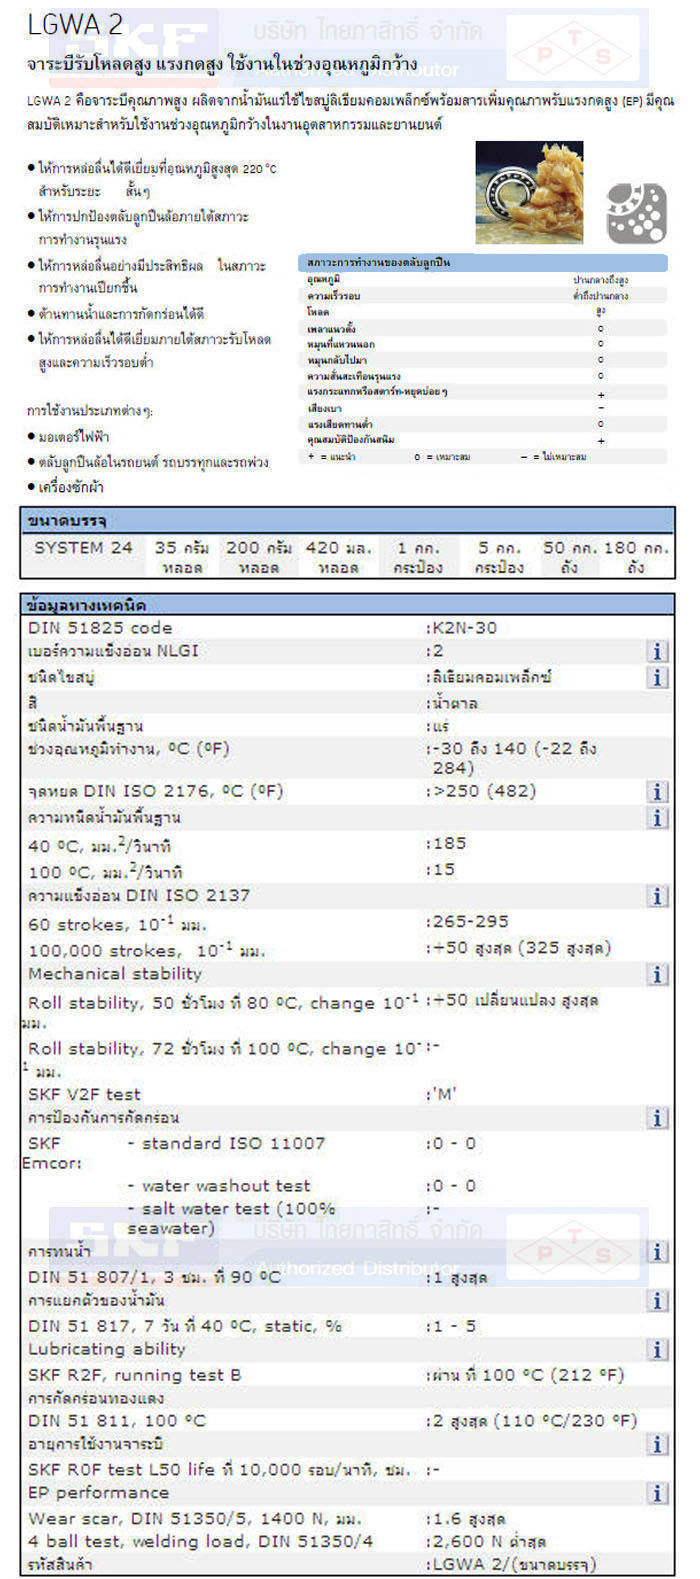Click the DIN 51 807/1 row label
Image resolution: width=700 pixels, height=1579 pixels.
[155, 1277]
